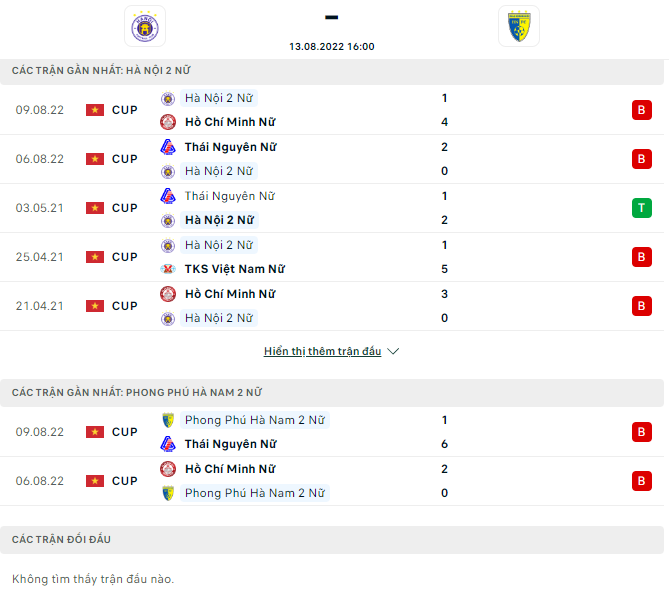The width and height of the screenshot is (669, 593).
Task: Select the Các trận gần nhất: Hà Nội 2 Nữ header
Action: (101, 71)
